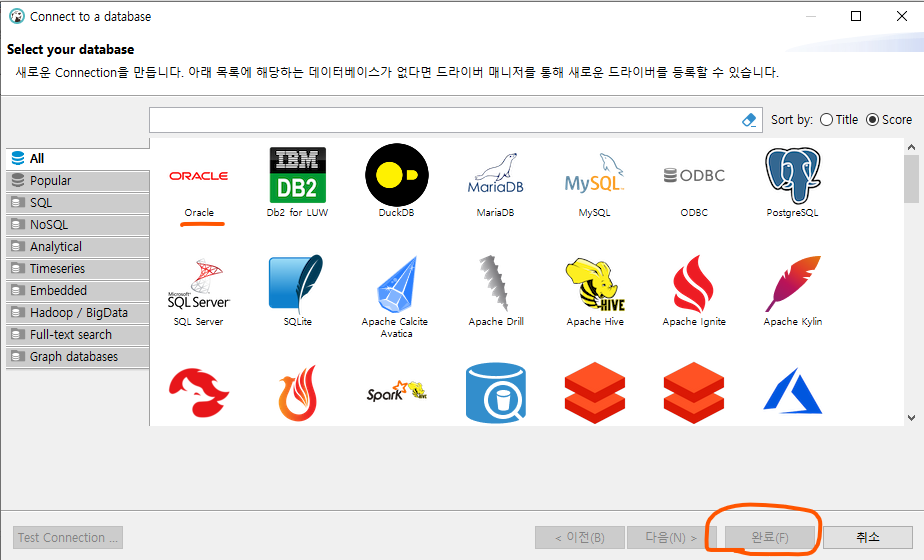Select the PostgreSQL elephant icon

pyautogui.click(x=793, y=175)
